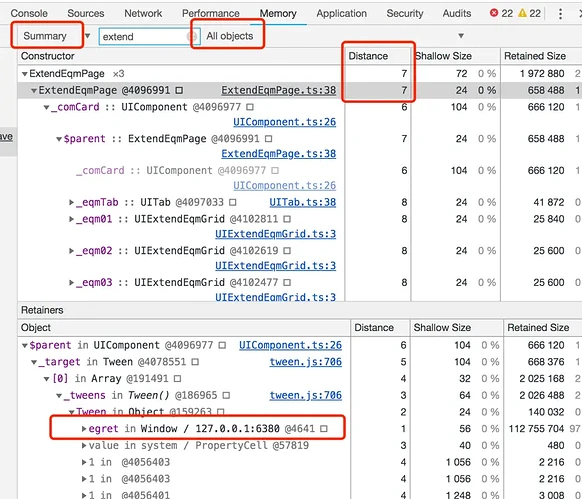Expand egret in Window retainer row

84,429
